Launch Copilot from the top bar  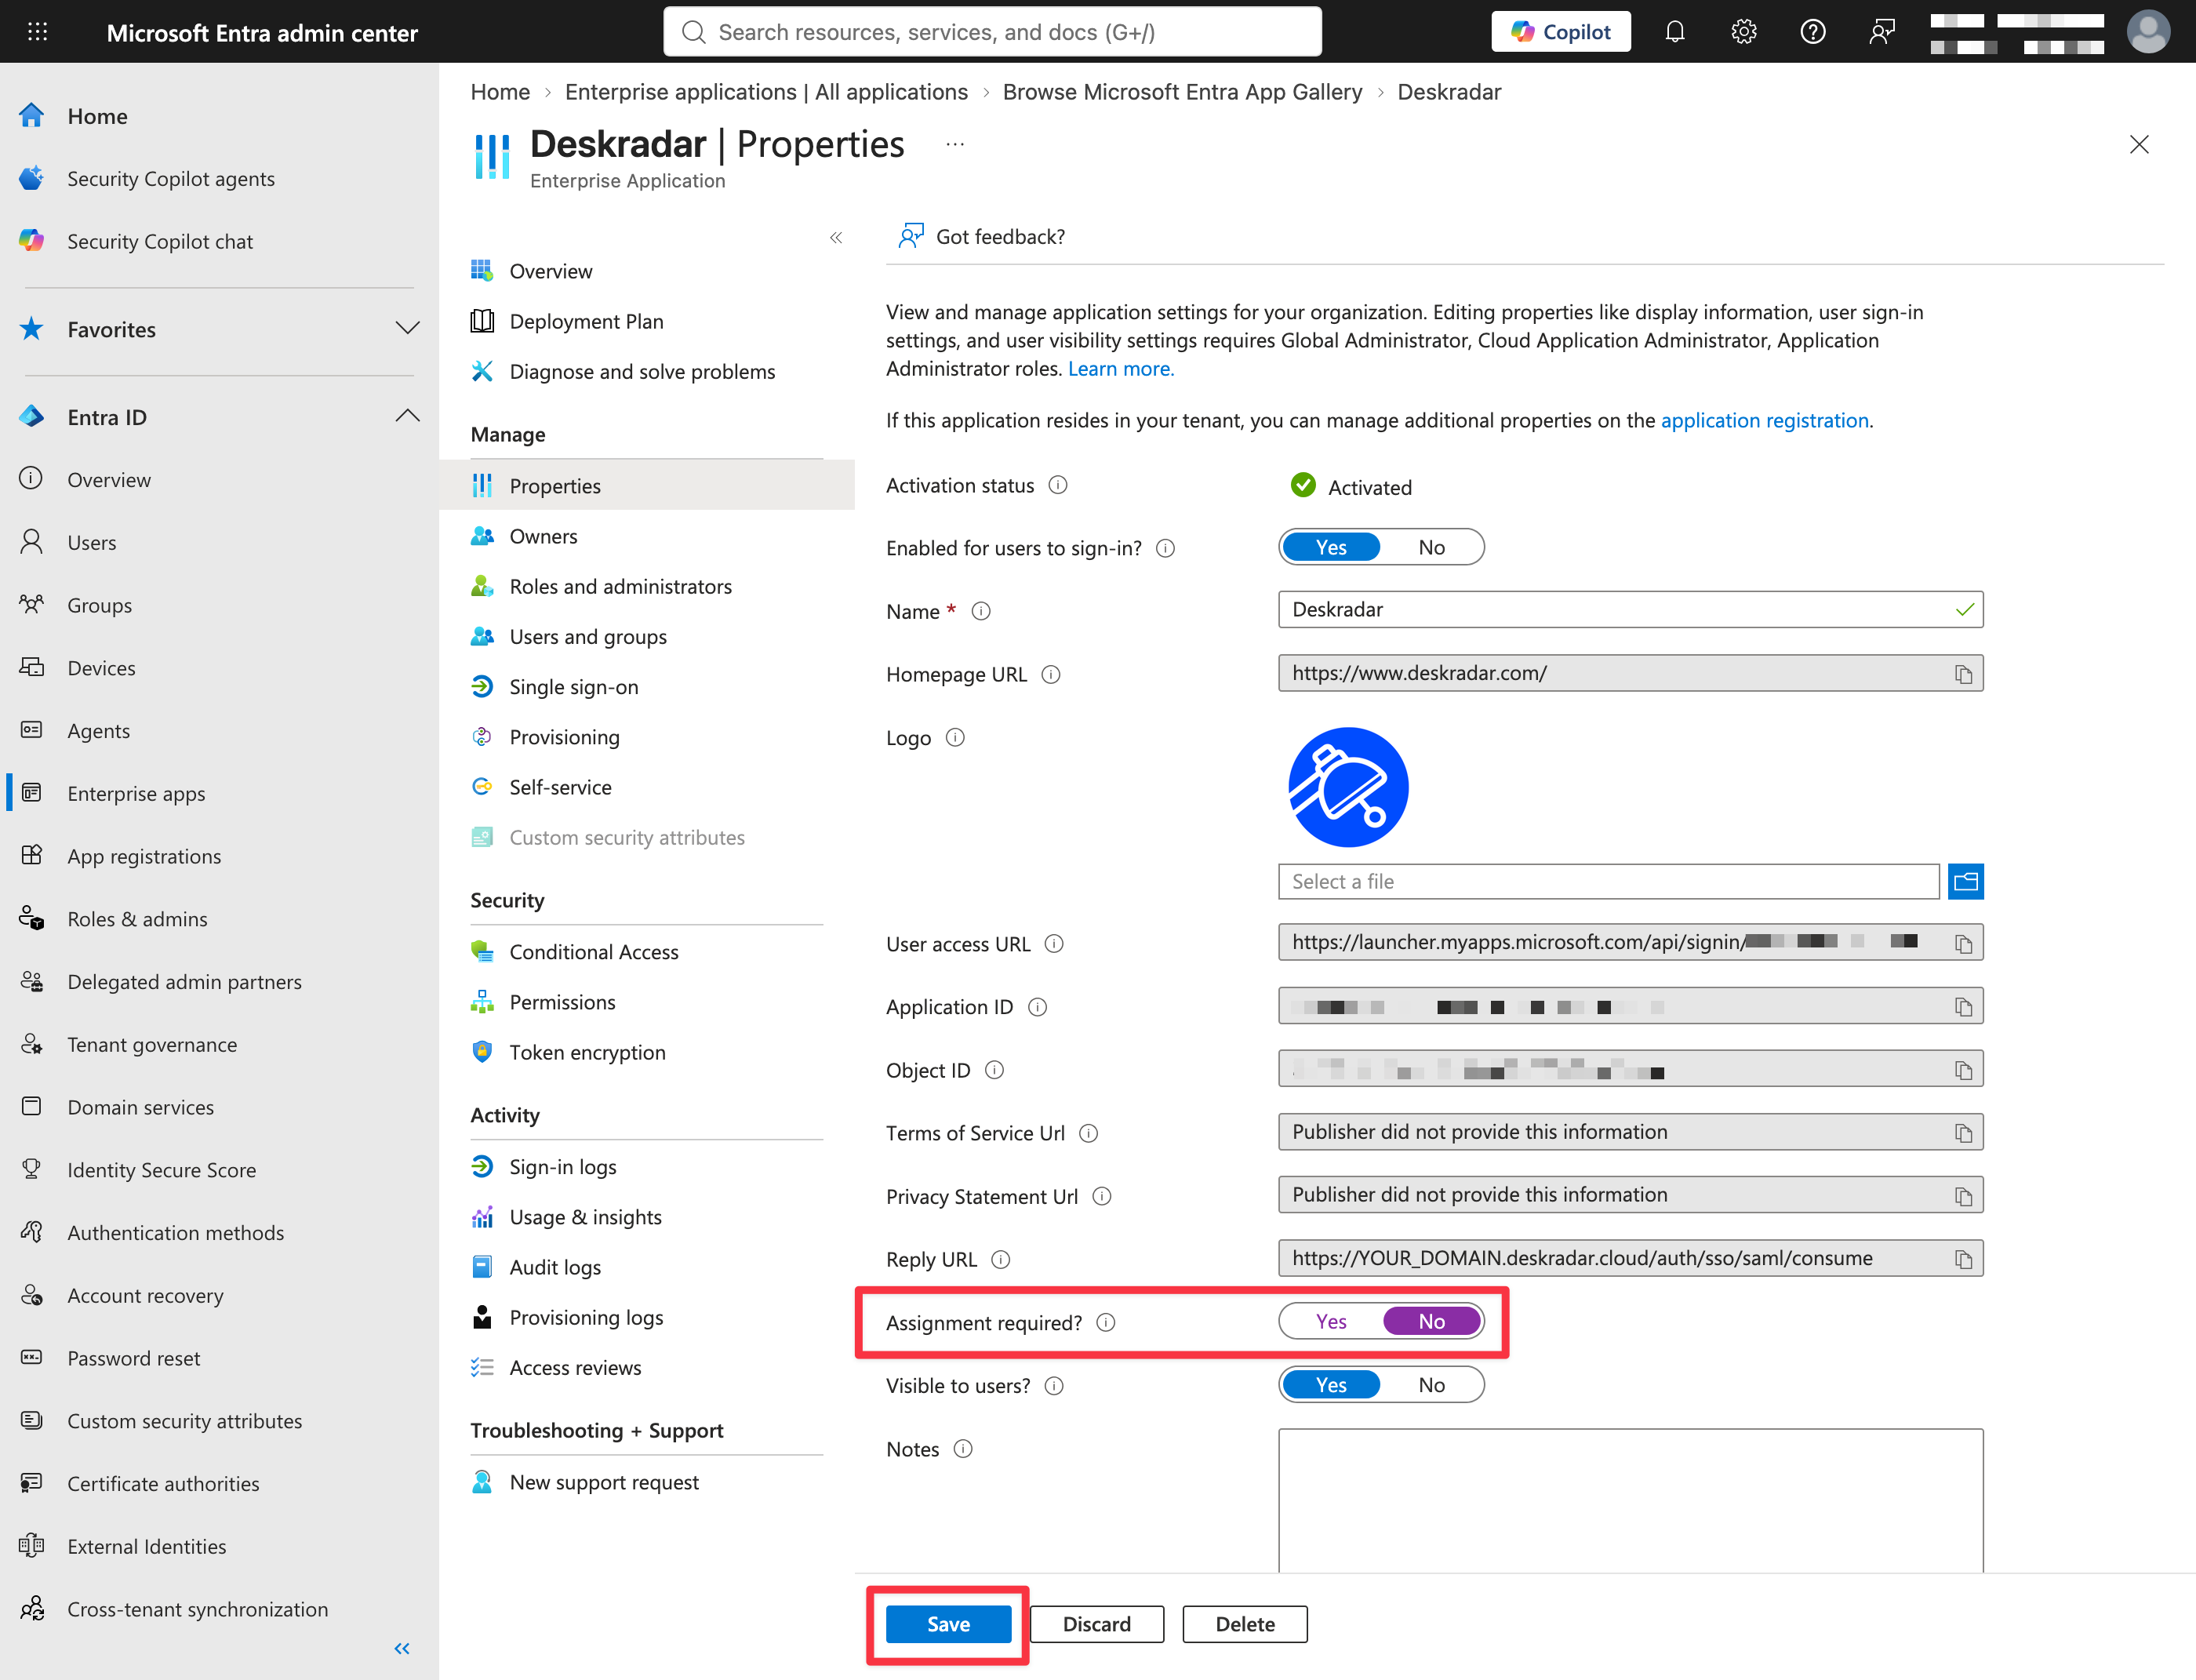(x=1560, y=32)
